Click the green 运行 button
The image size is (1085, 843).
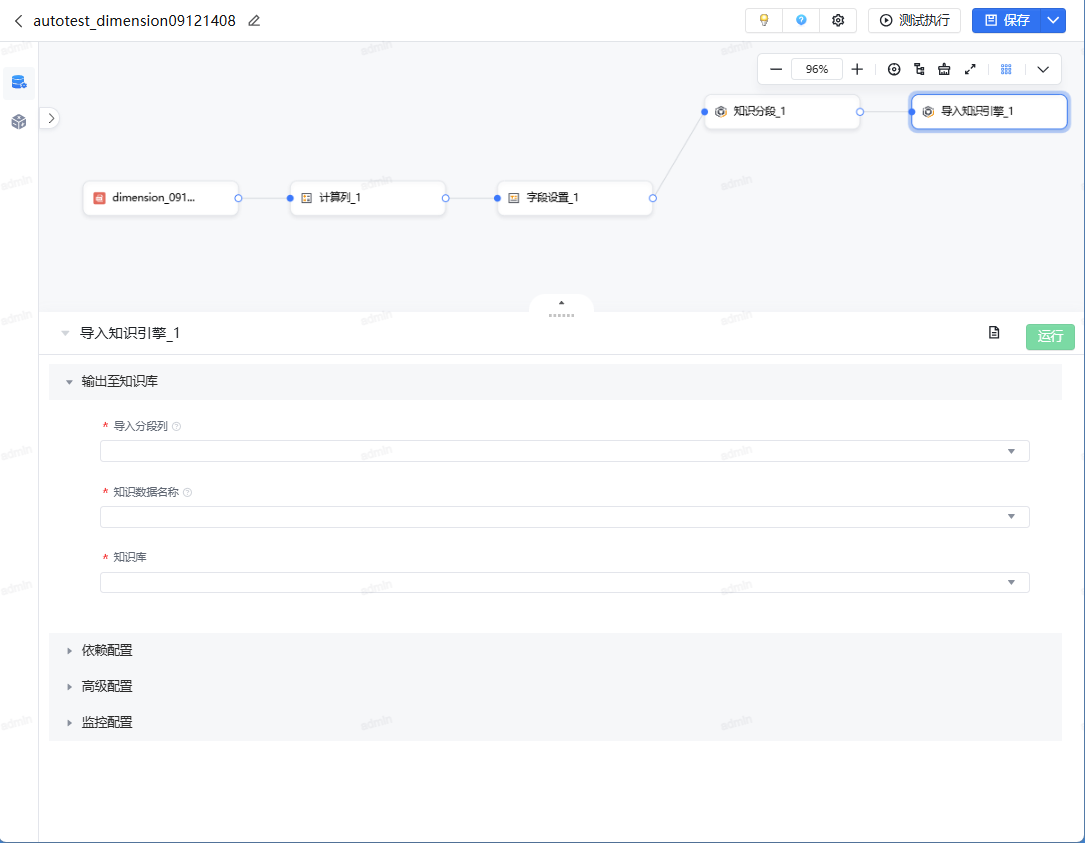pyautogui.click(x=1050, y=336)
